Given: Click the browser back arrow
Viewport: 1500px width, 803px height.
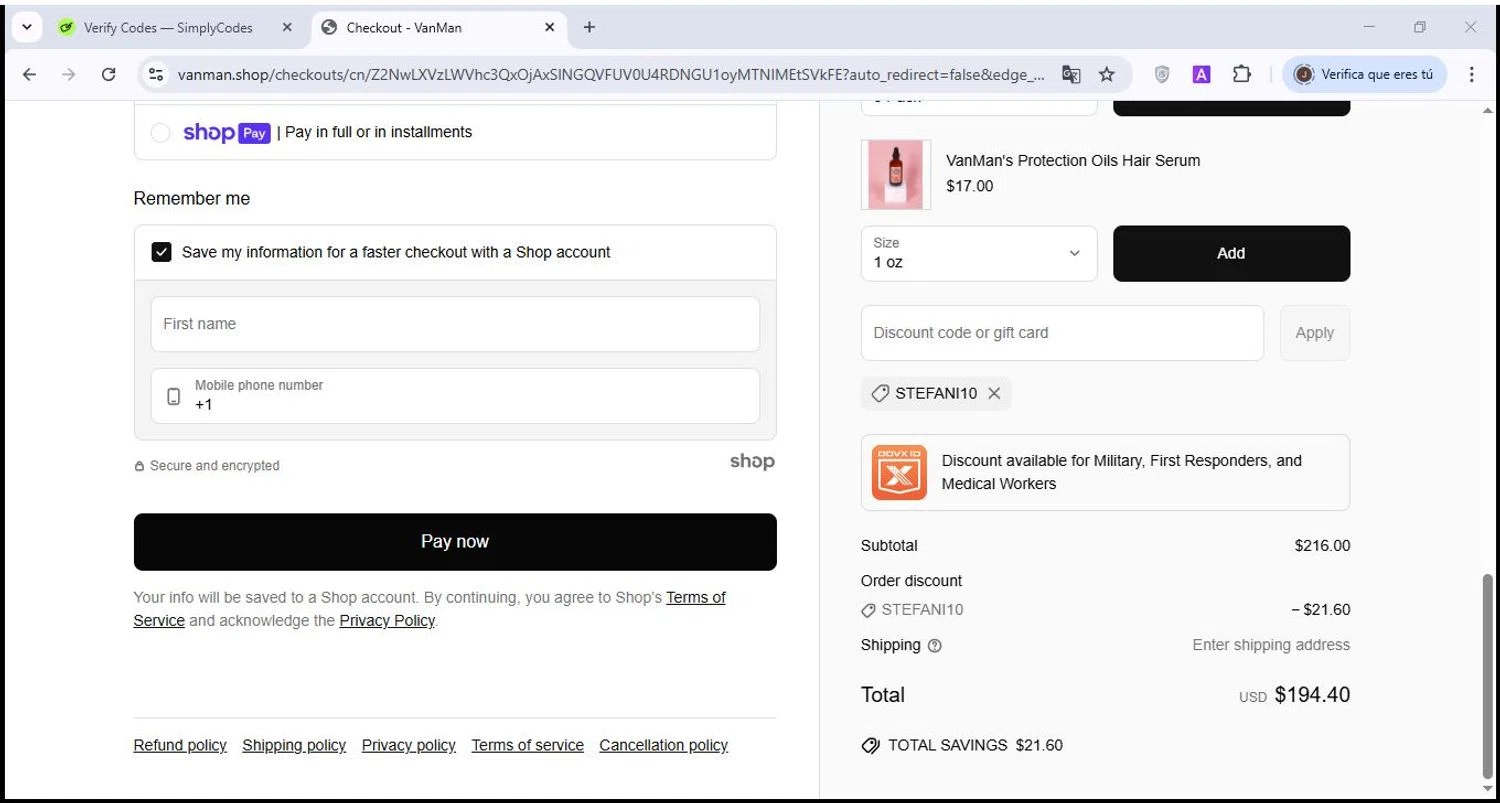Looking at the screenshot, I should coord(29,74).
